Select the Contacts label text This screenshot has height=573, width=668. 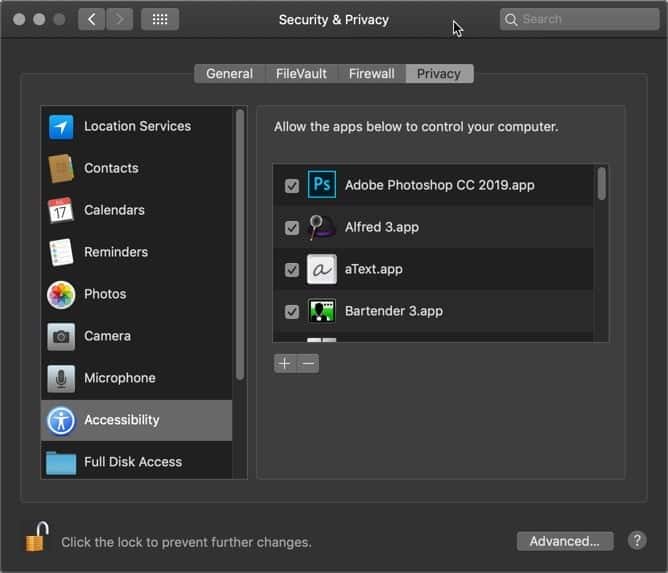111,168
